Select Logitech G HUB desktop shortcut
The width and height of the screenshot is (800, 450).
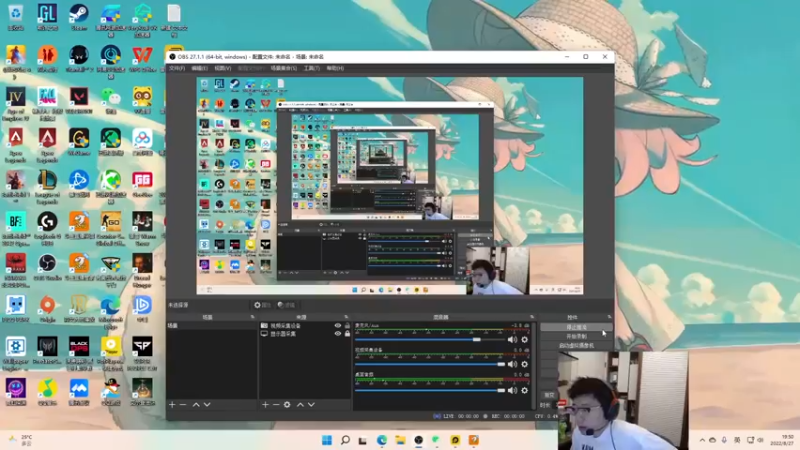tap(47, 229)
